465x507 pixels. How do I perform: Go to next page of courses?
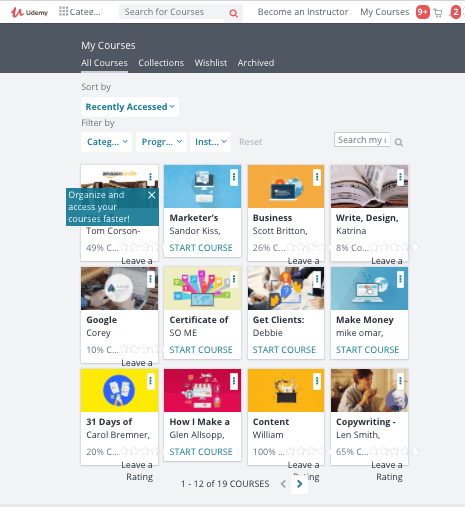[299, 484]
